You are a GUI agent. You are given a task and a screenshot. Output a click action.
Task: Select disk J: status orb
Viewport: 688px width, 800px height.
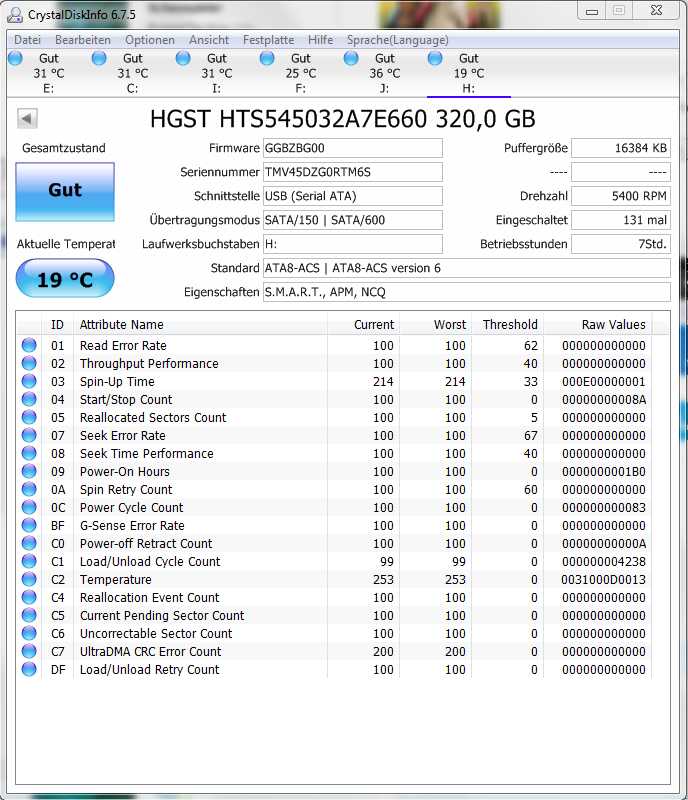(x=351, y=58)
